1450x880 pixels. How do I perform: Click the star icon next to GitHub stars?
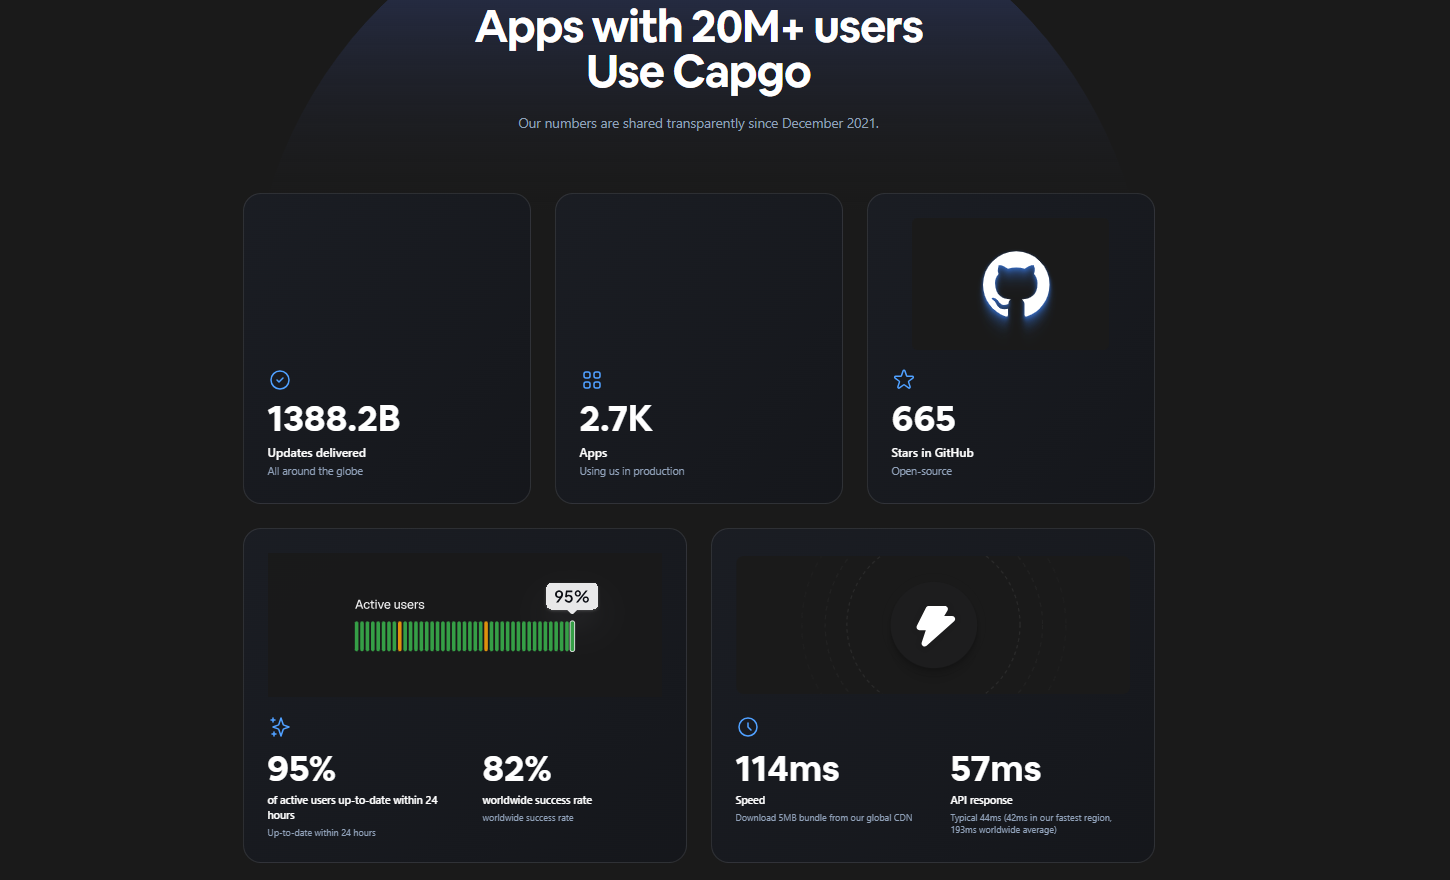click(904, 380)
